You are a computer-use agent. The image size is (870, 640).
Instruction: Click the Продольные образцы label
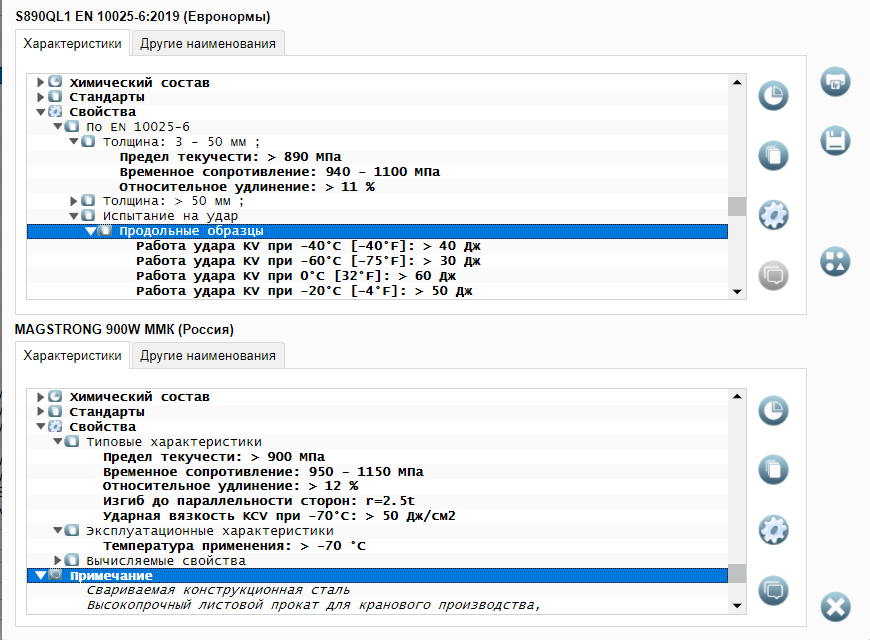191,231
